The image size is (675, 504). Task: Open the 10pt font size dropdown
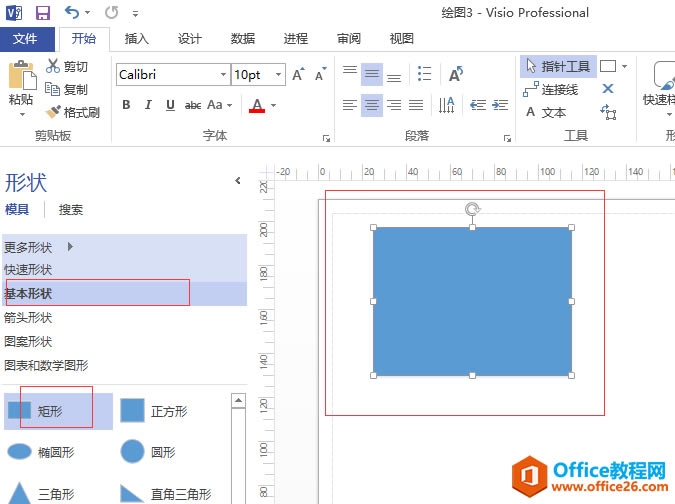pos(279,74)
